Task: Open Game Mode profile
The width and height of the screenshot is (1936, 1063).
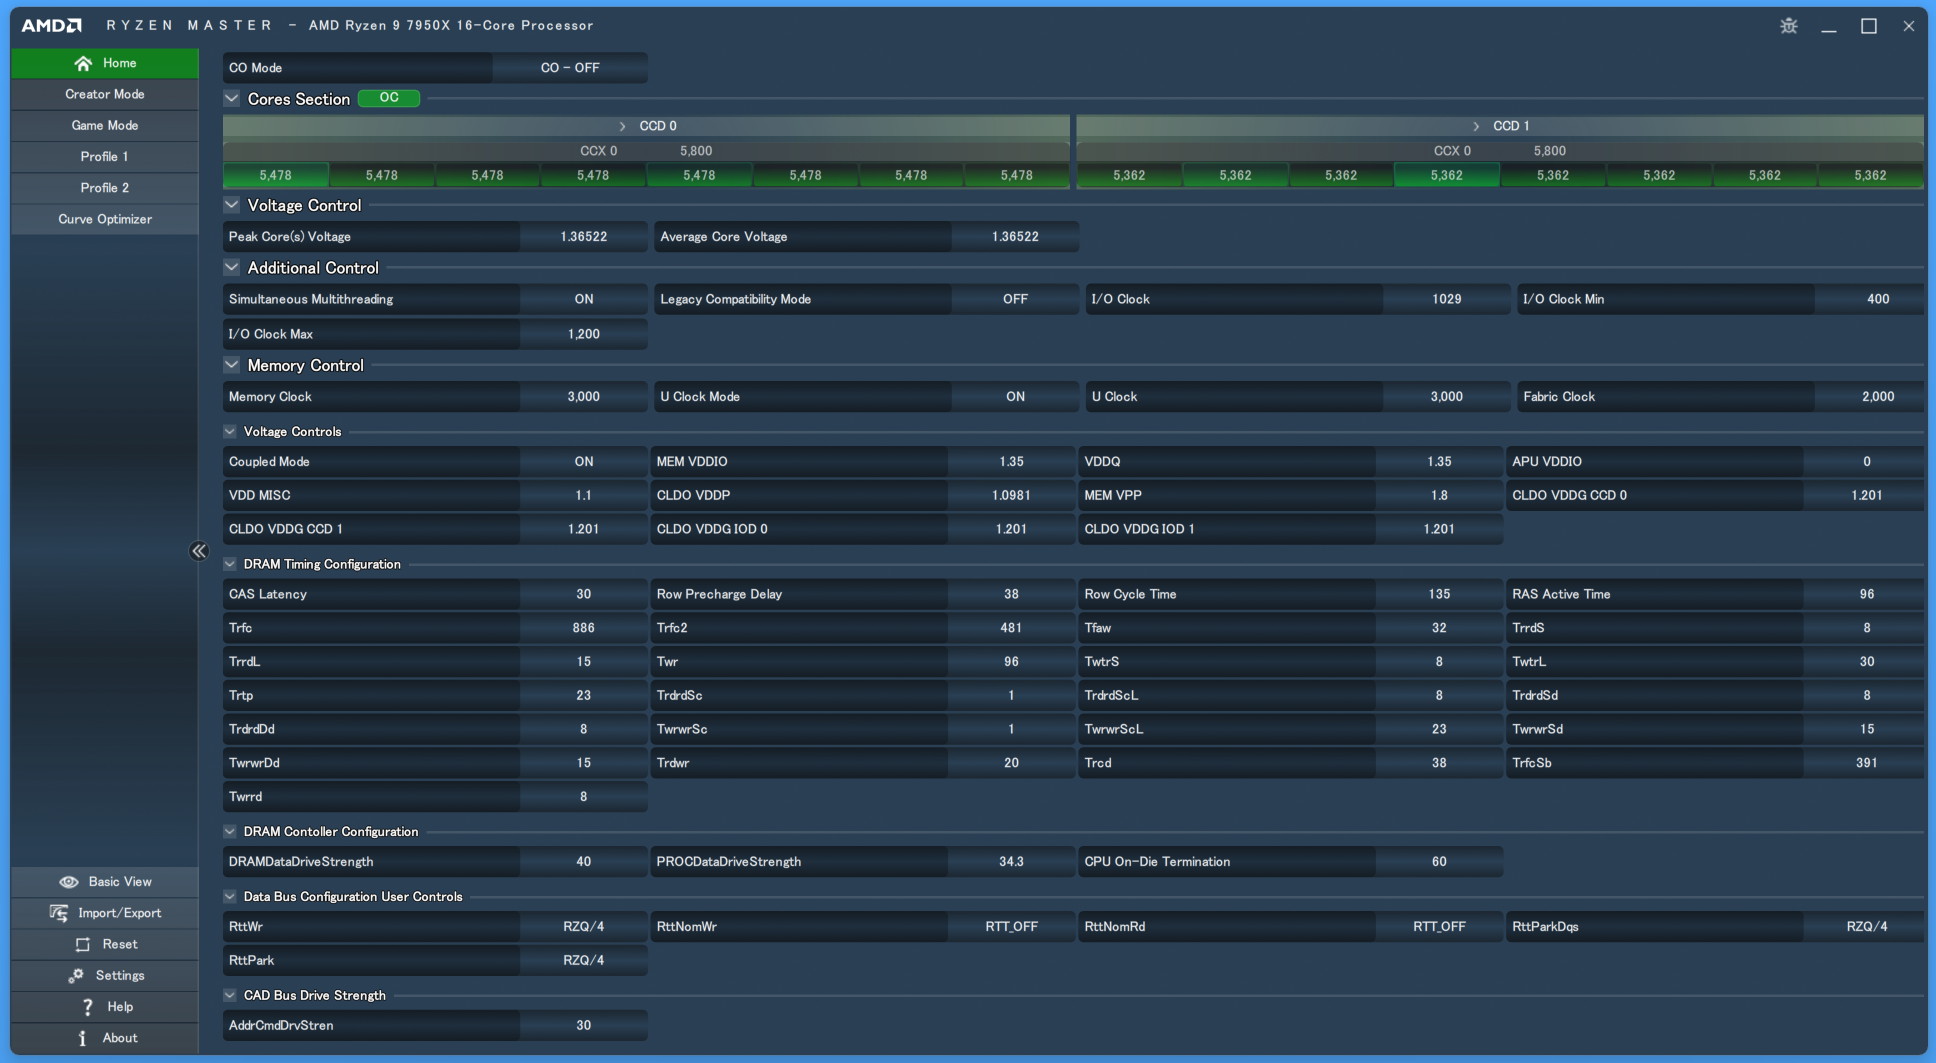Action: pyautogui.click(x=105, y=125)
